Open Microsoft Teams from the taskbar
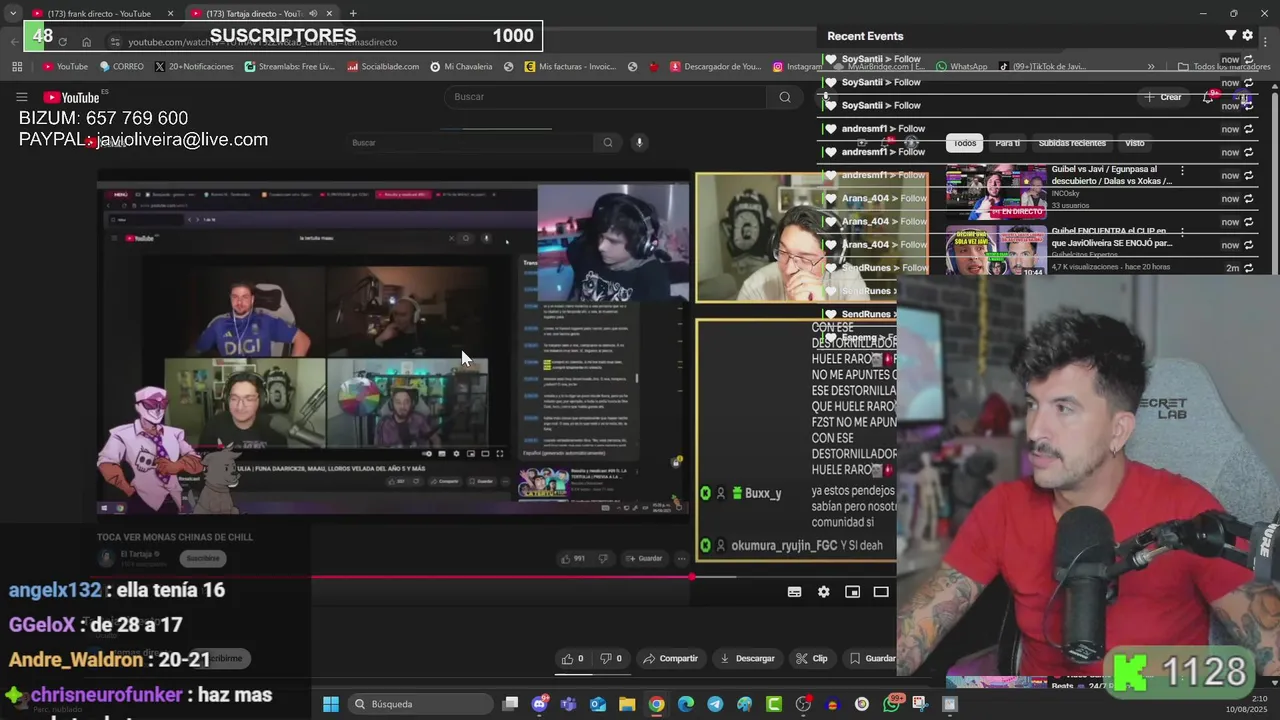Viewport: 1280px width, 720px height. click(x=569, y=704)
